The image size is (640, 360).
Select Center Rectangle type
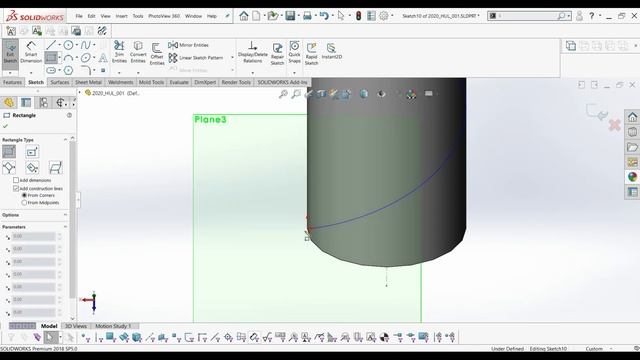click(x=32, y=152)
